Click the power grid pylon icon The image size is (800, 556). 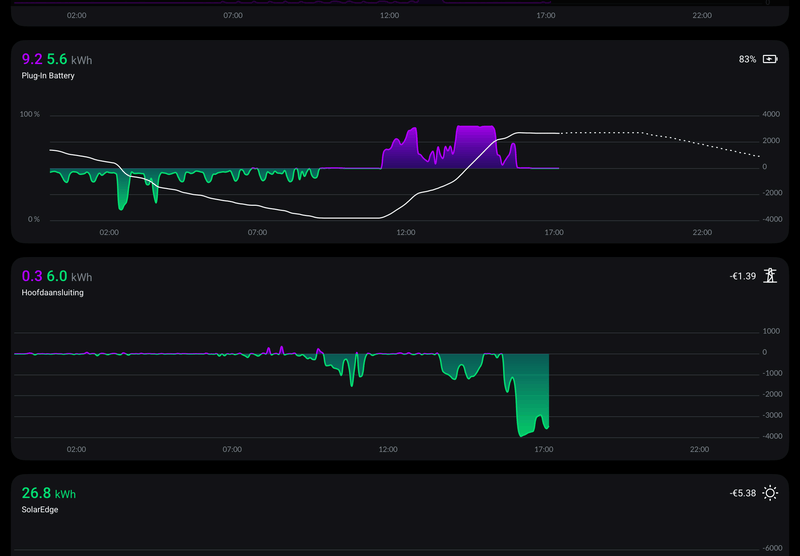pyautogui.click(x=770, y=276)
